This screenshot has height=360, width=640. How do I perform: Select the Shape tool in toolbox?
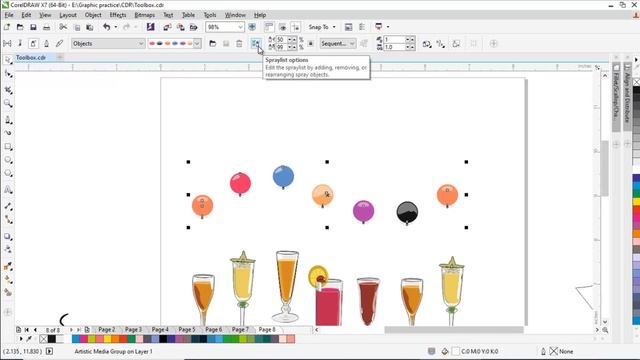[x=8, y=73]
